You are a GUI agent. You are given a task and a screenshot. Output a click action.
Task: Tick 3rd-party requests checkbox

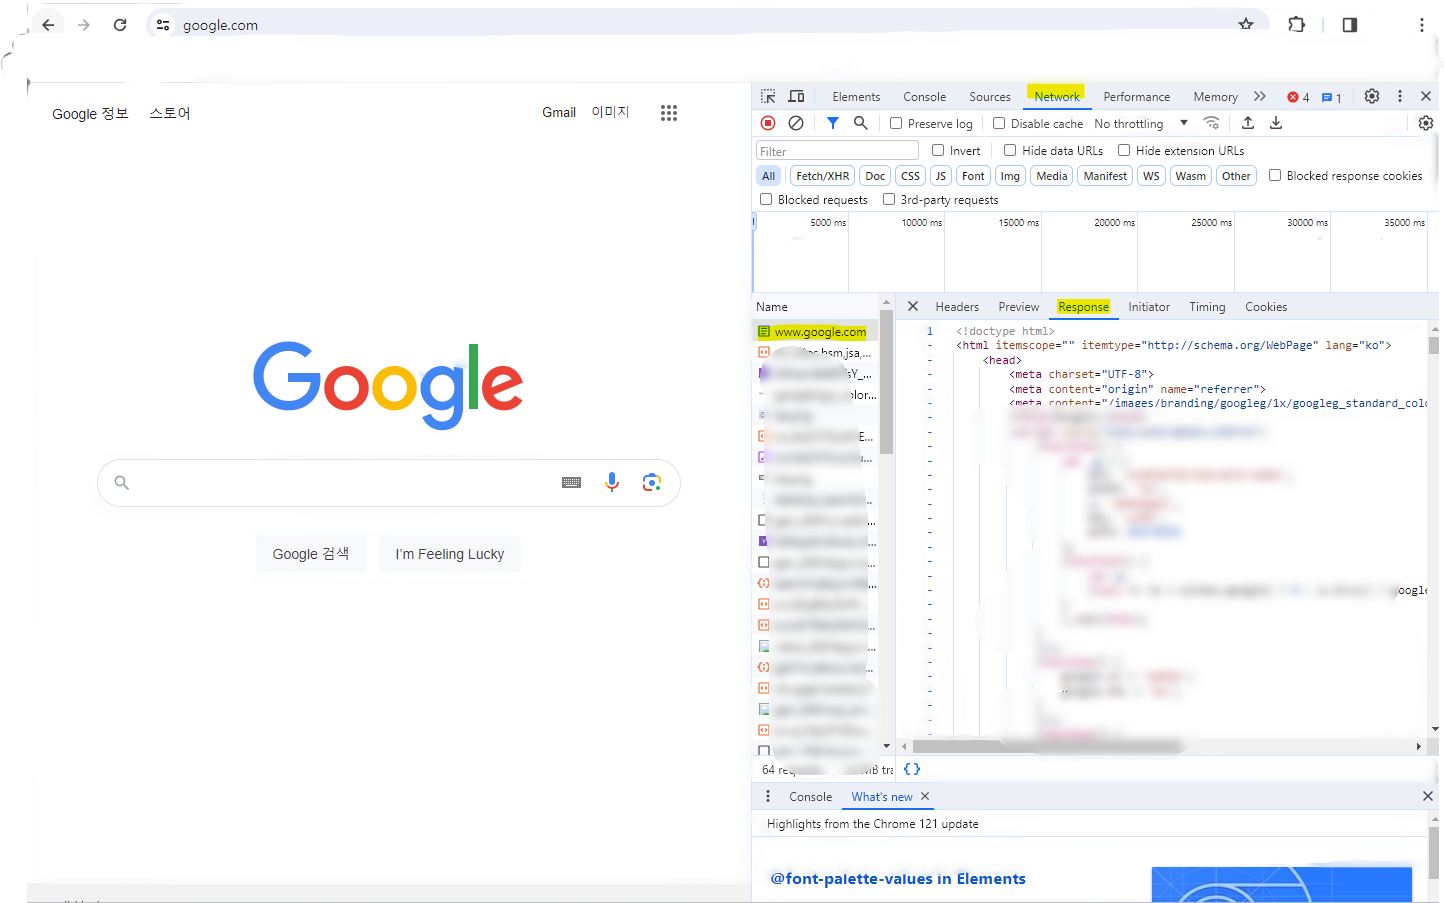(889, 199)
